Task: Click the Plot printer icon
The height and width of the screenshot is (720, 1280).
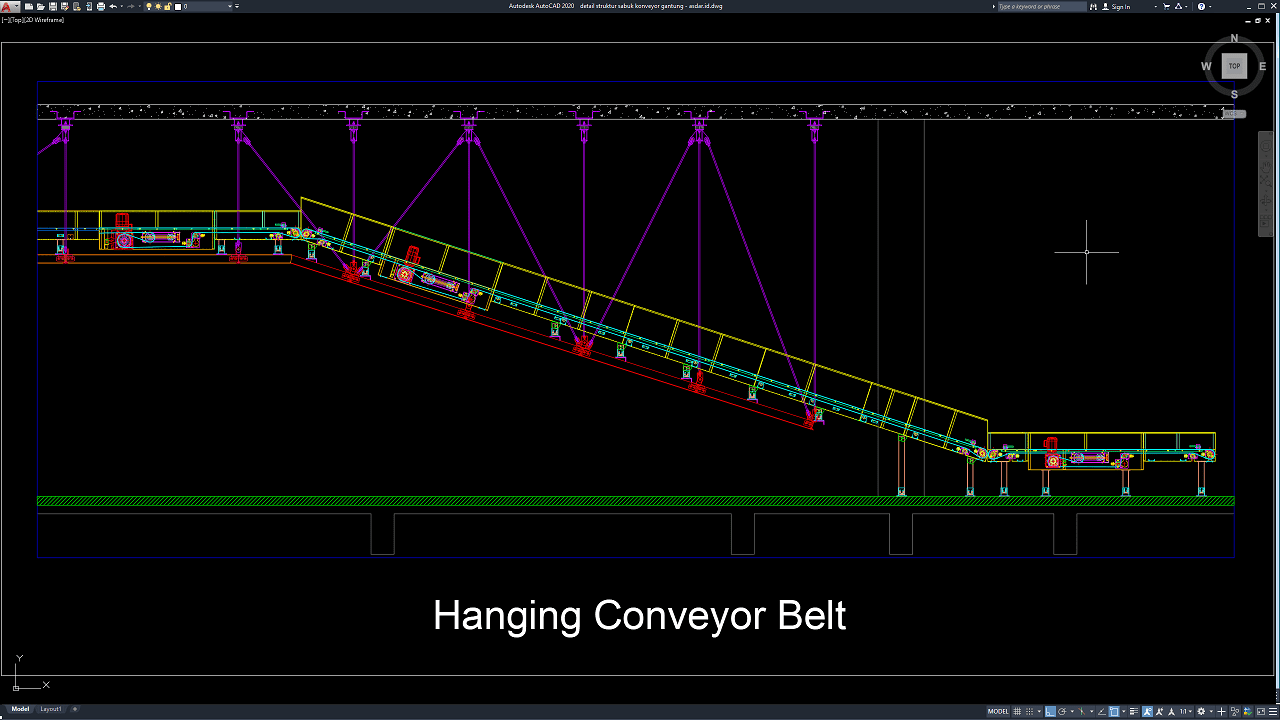Action: 100,6
